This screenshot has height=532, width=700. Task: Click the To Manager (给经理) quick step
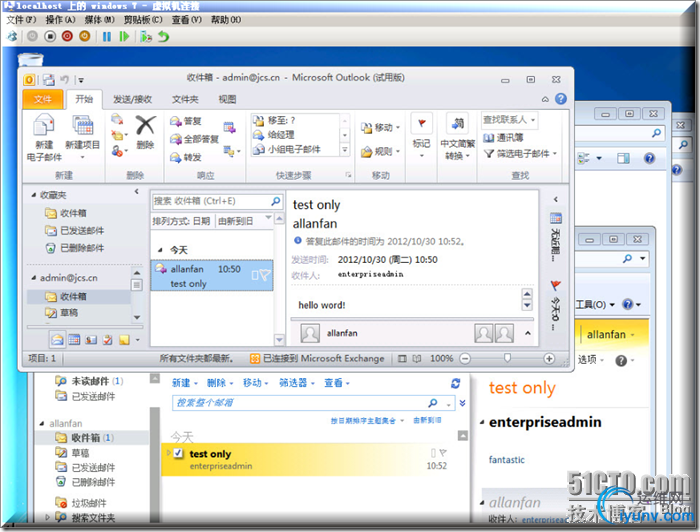coord(274,134)
